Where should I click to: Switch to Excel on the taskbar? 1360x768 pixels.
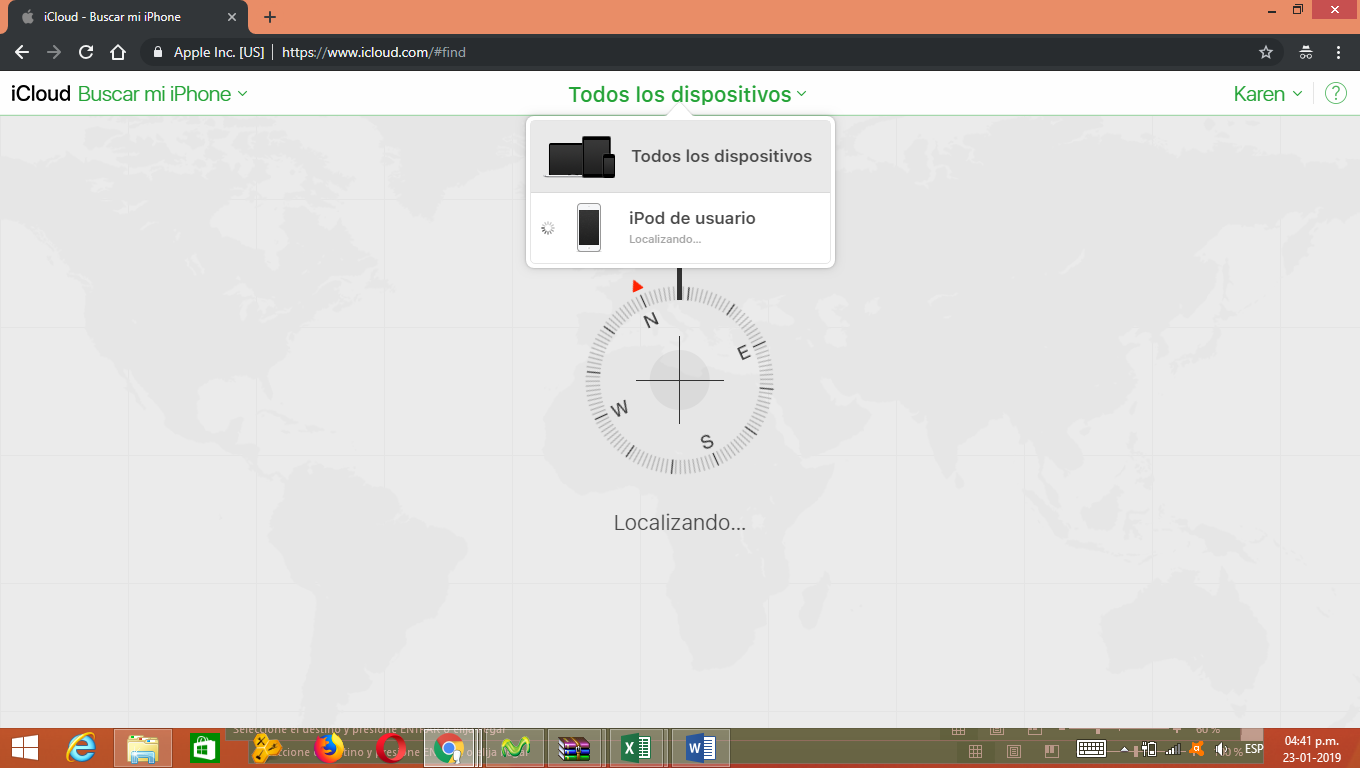coord(637,748)
